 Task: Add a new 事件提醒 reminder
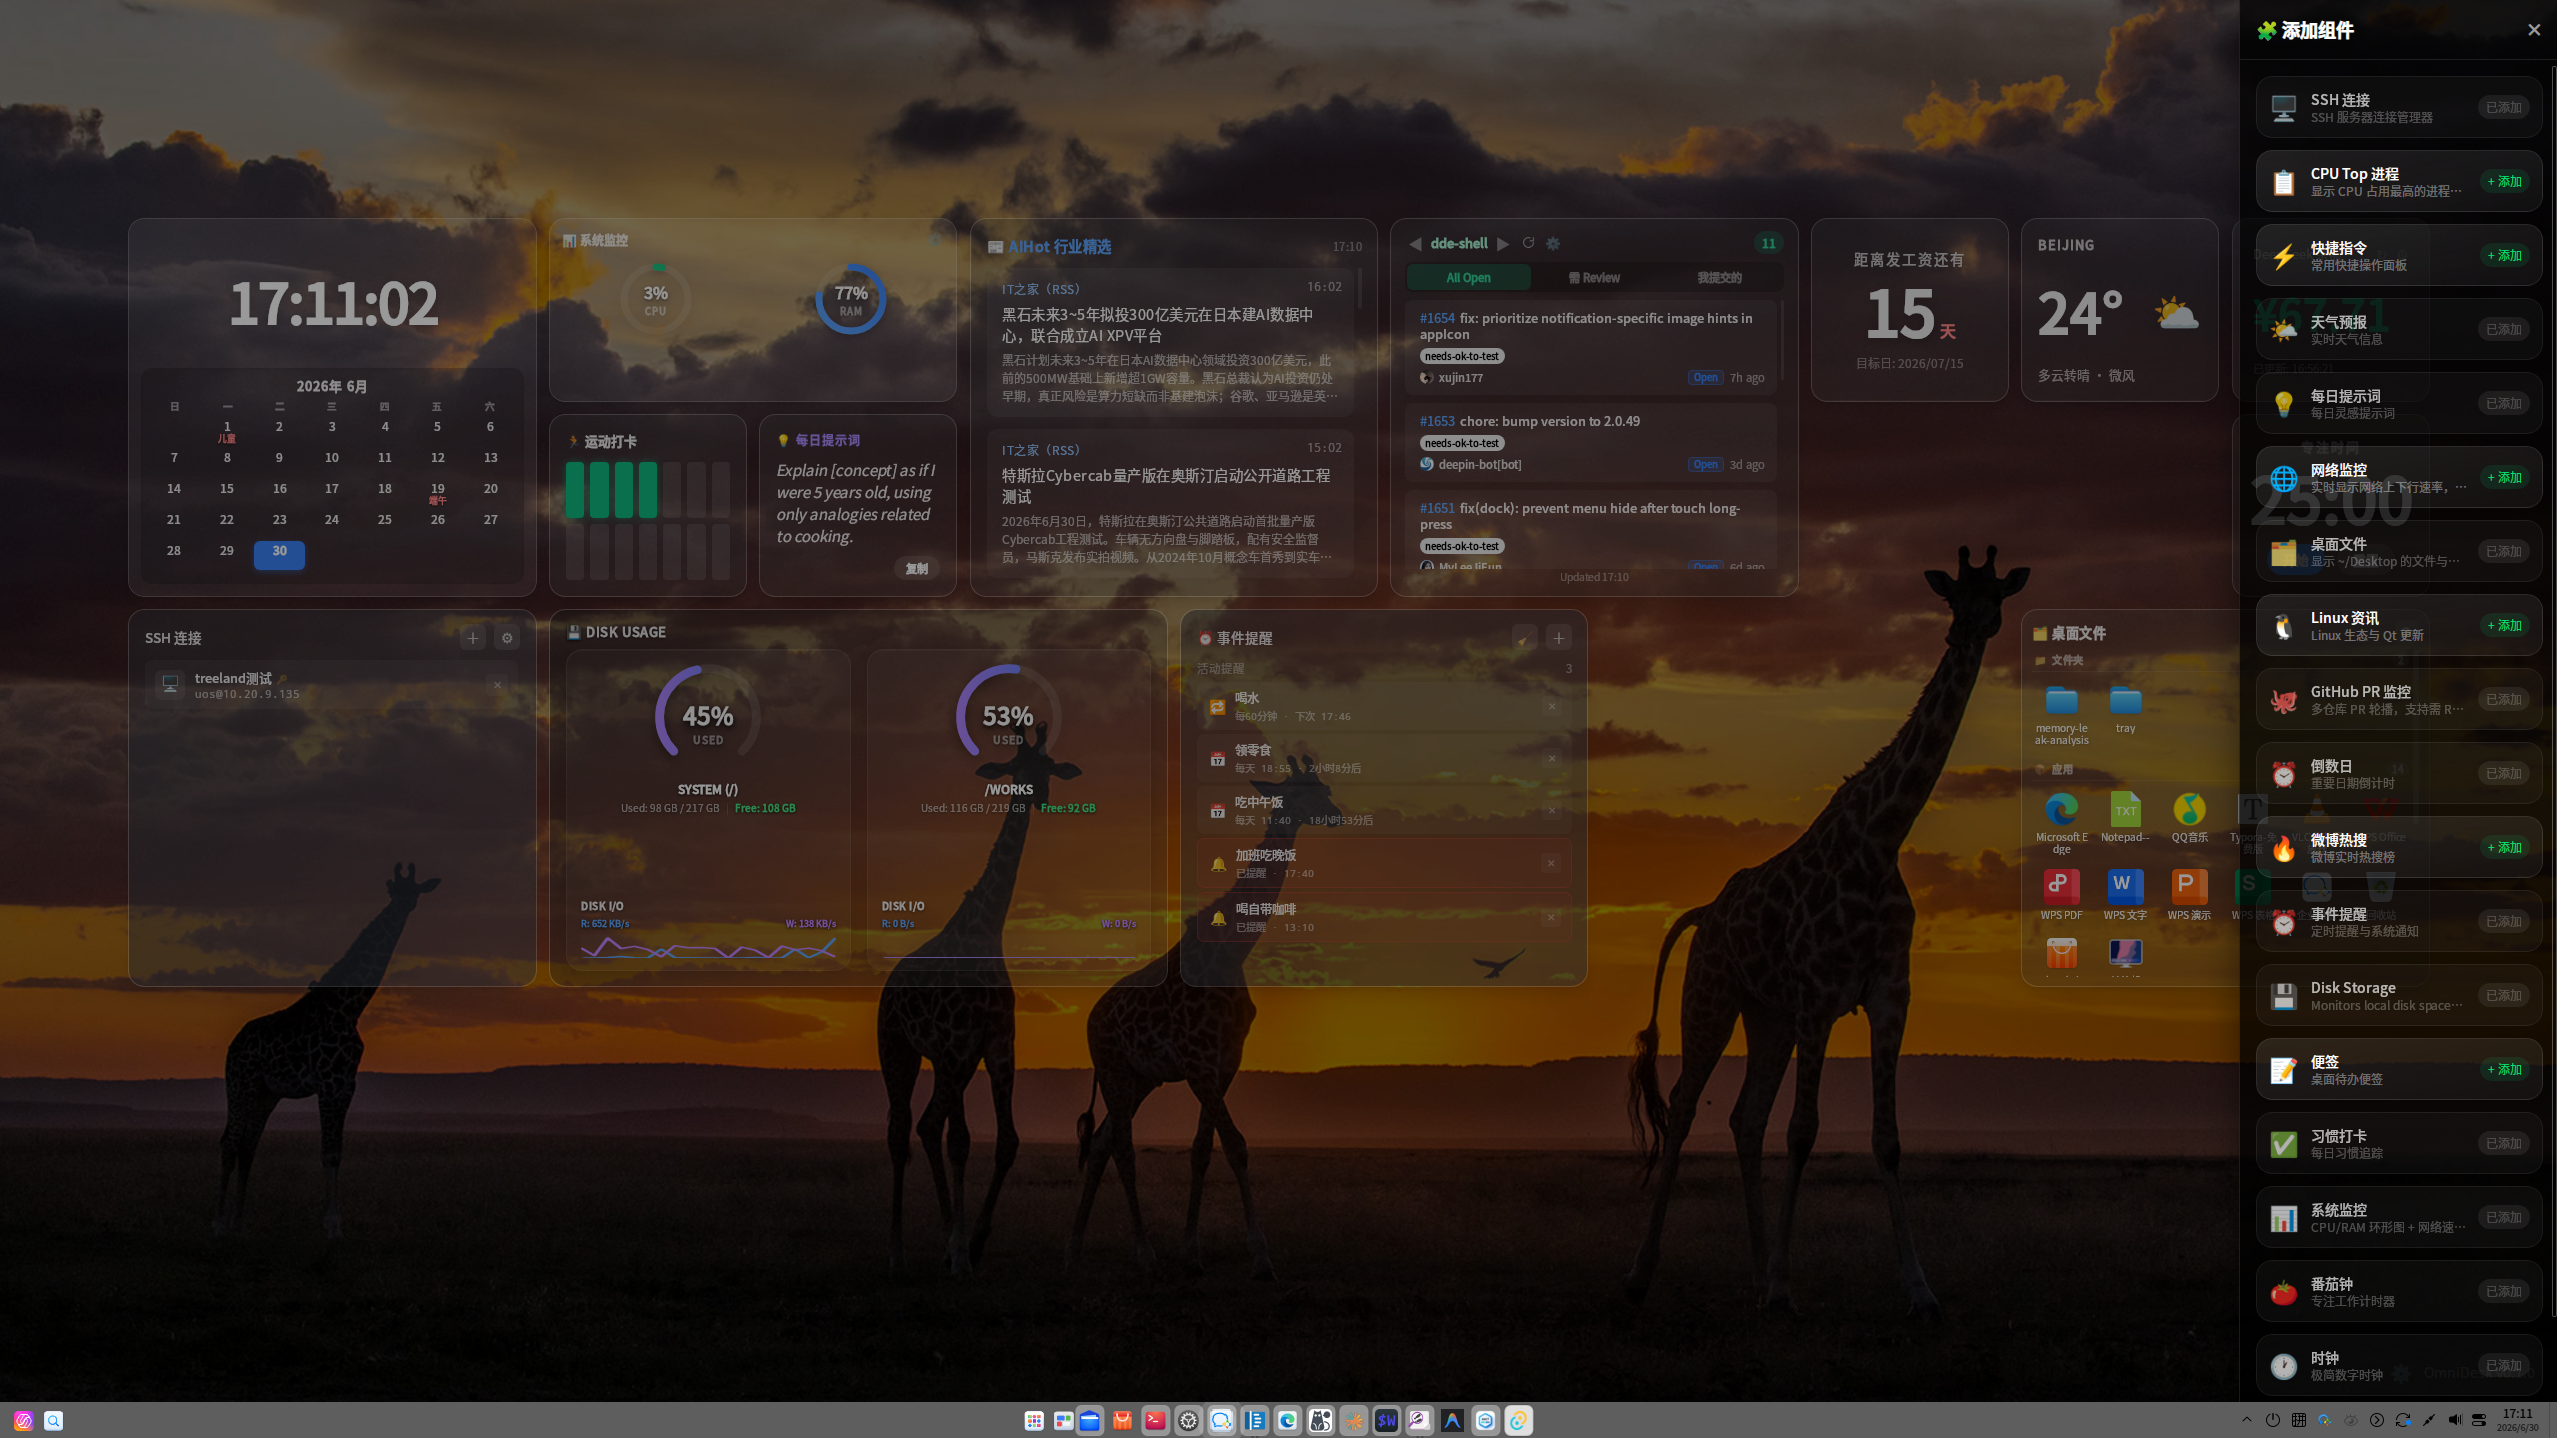point(1558,638)
